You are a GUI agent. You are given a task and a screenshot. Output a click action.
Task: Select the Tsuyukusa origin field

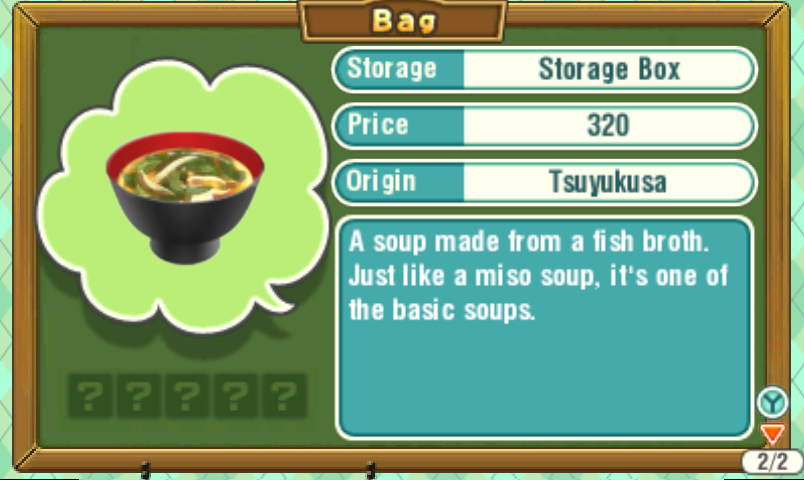tap(609, 182)
